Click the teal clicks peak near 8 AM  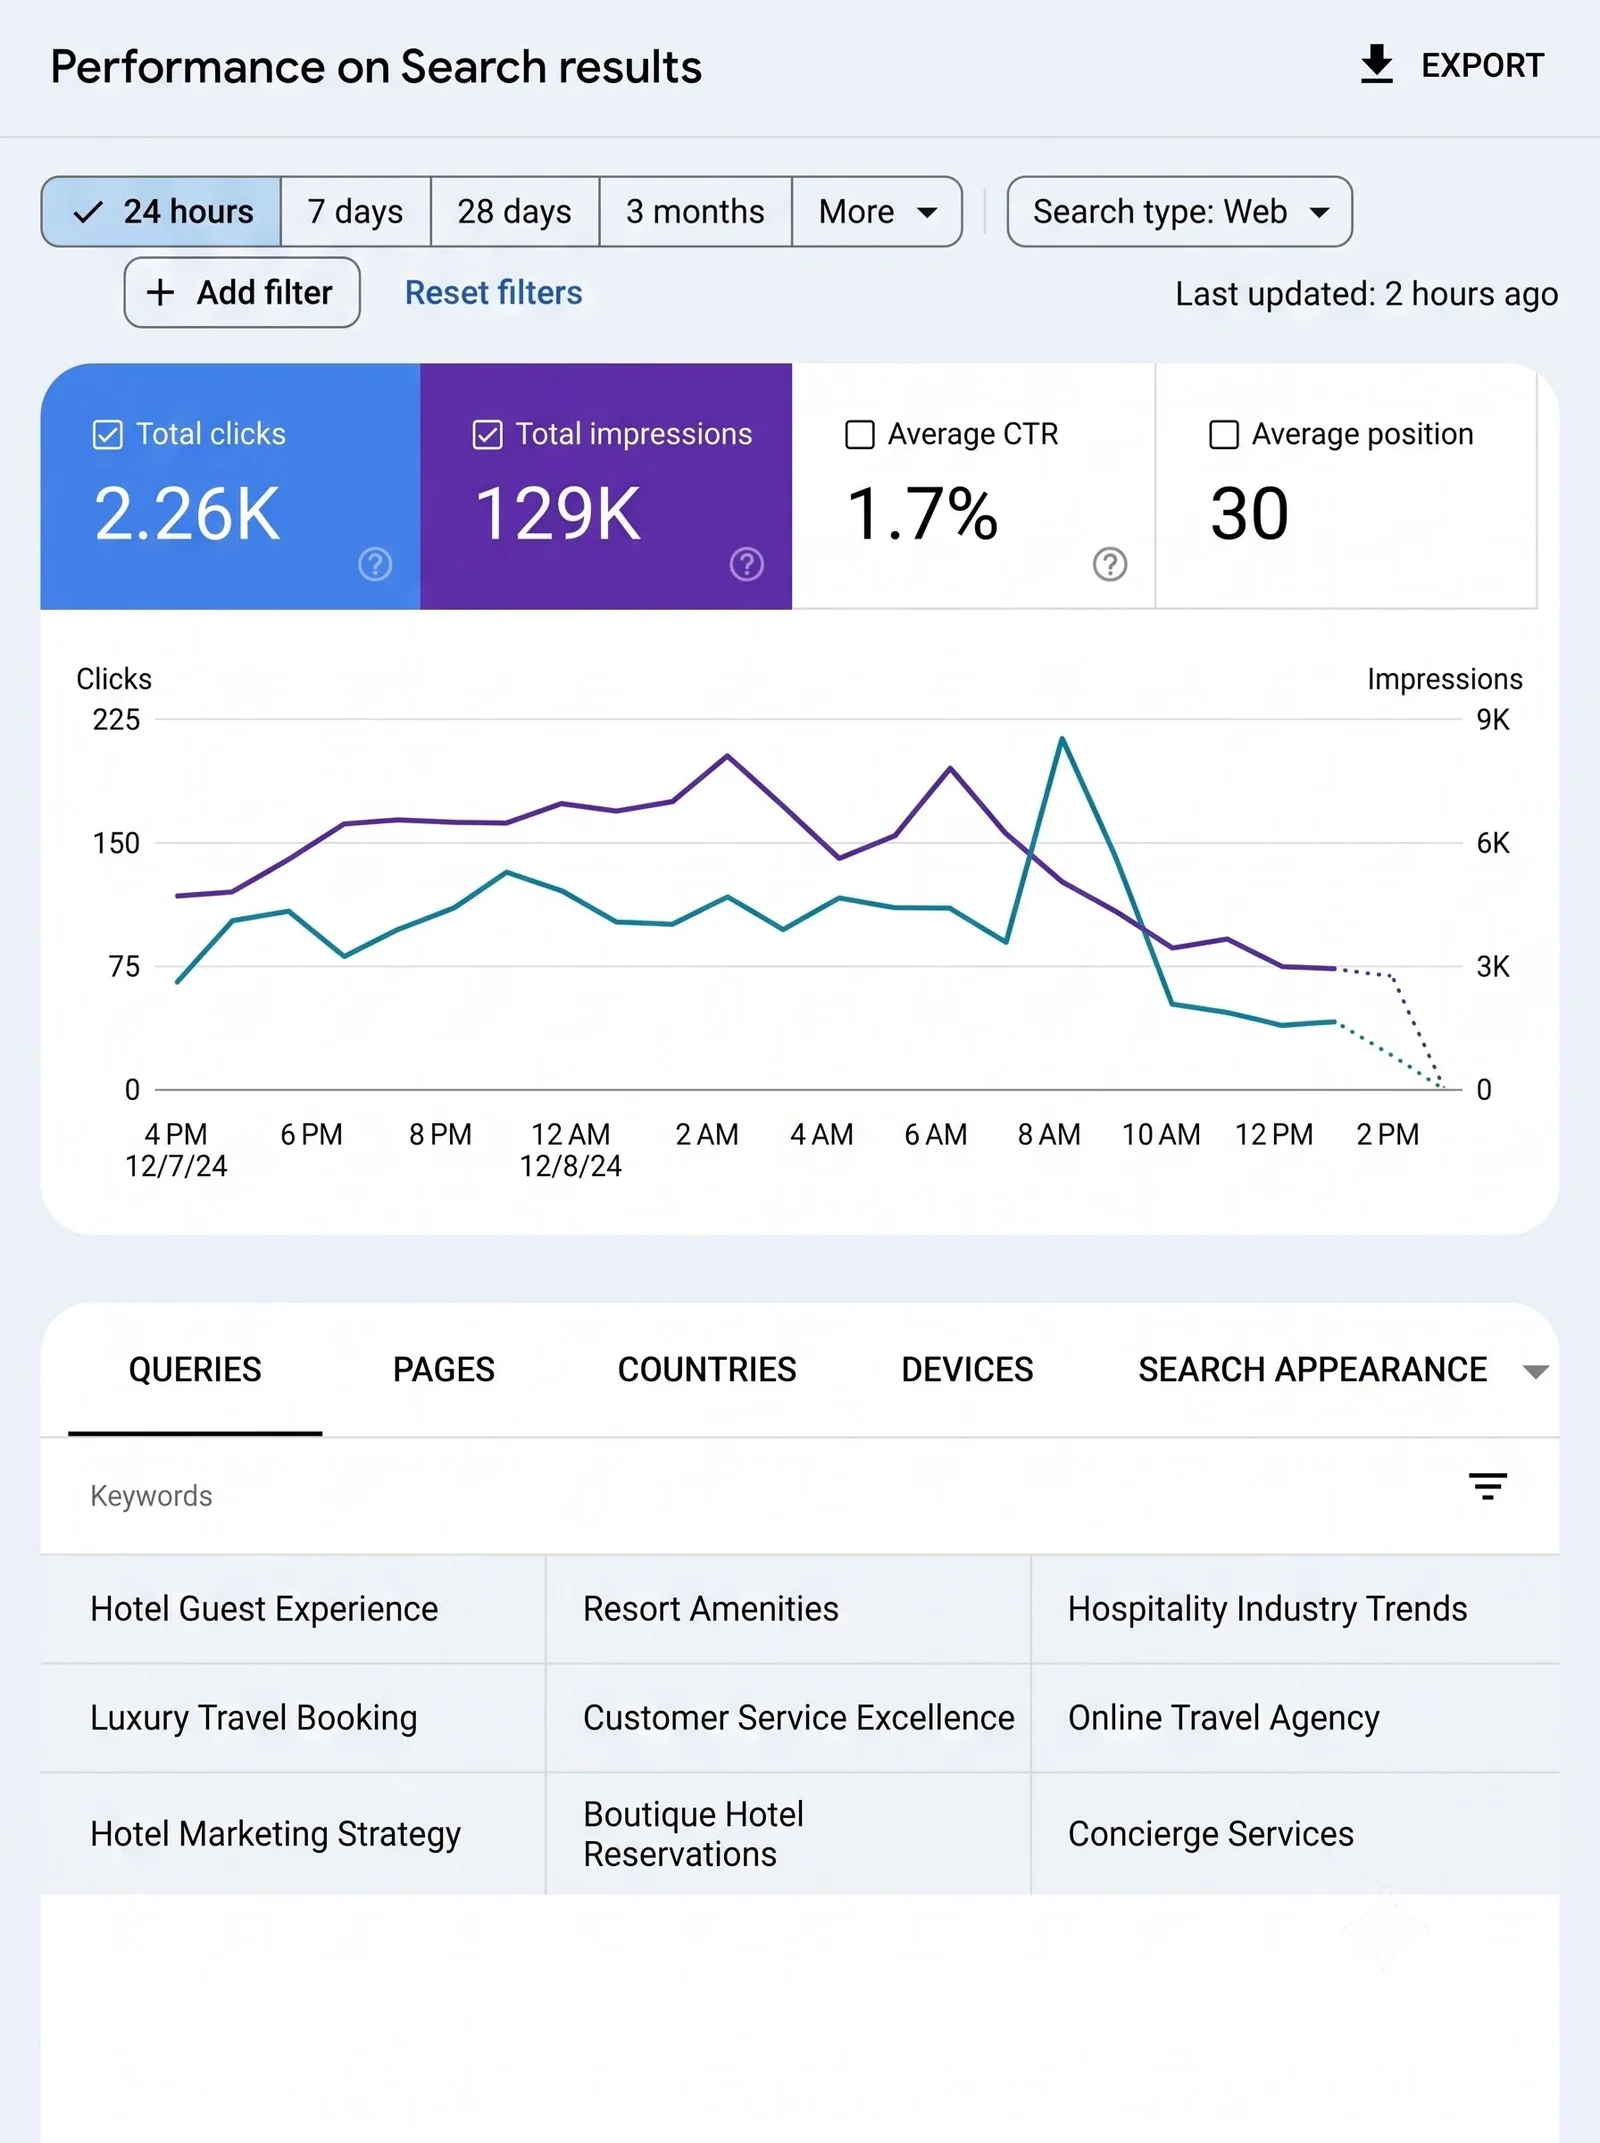point(1062,739)
